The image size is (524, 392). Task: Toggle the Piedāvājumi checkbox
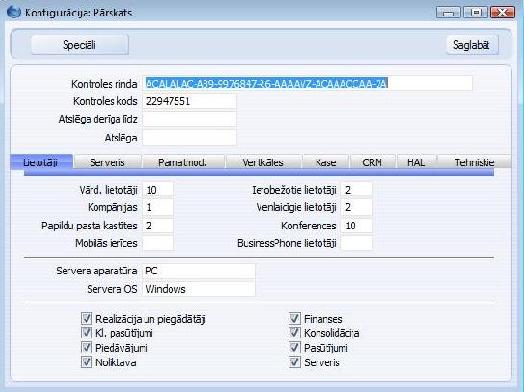87,348
